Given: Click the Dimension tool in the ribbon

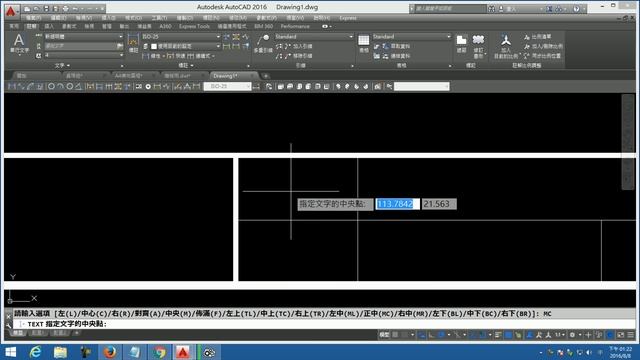Looking at the screenshot, I should pyautogui.click(x=133, y=44).
